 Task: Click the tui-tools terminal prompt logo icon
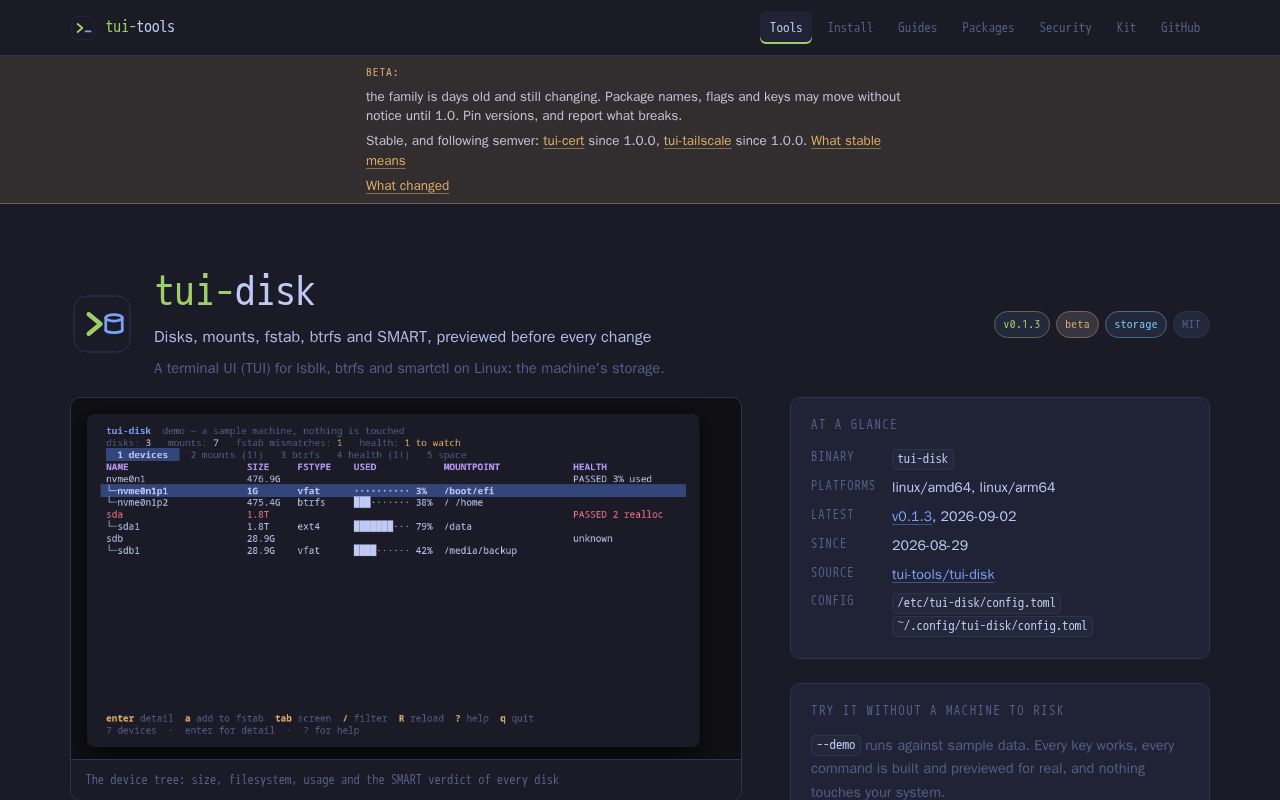pos(84,27)
